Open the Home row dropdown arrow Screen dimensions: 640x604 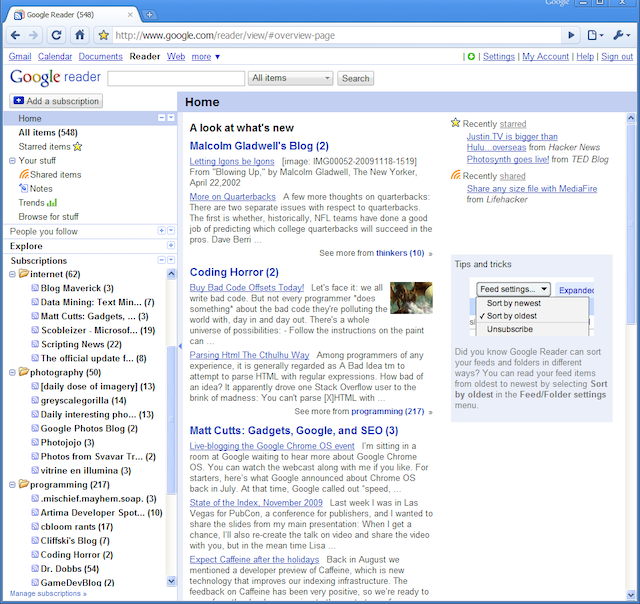pos(171,118)
